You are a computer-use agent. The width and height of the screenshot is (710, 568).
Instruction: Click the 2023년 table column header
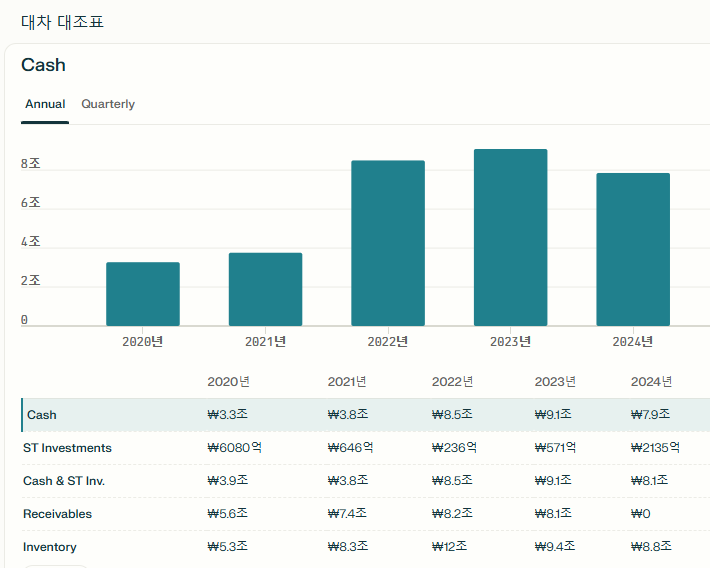coord(555,382)
